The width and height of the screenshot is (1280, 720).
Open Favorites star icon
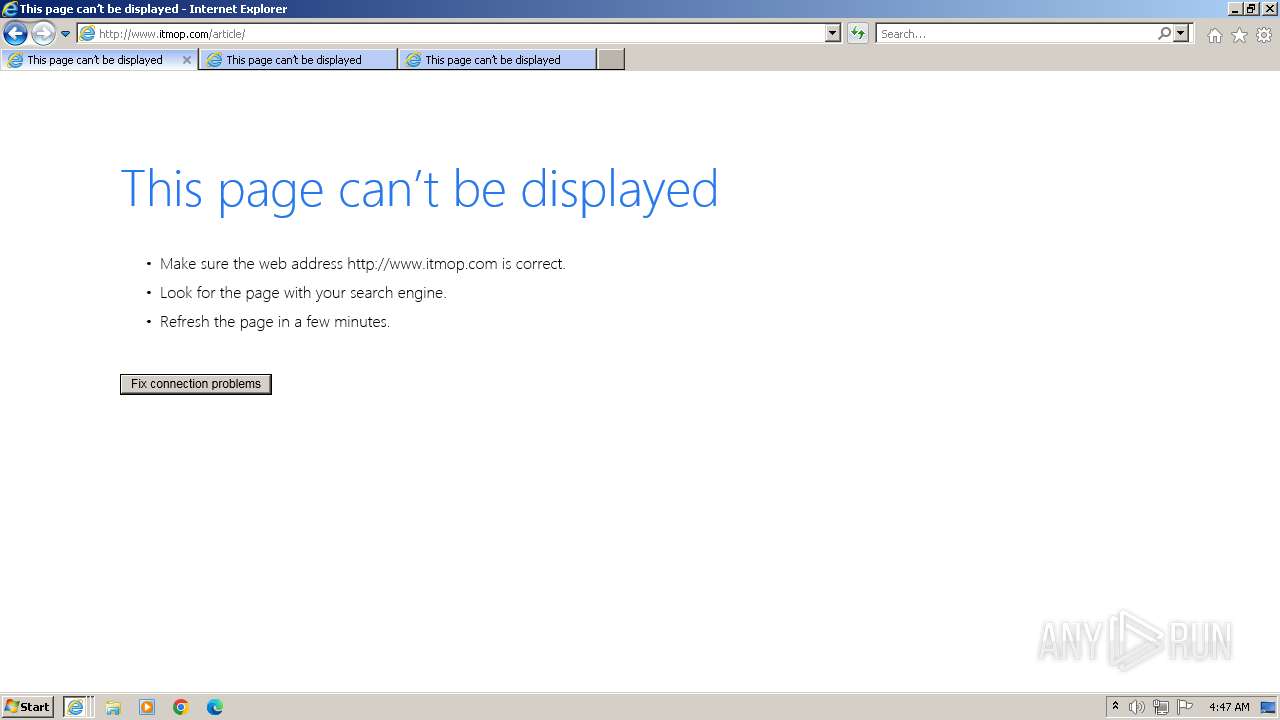1239,35
